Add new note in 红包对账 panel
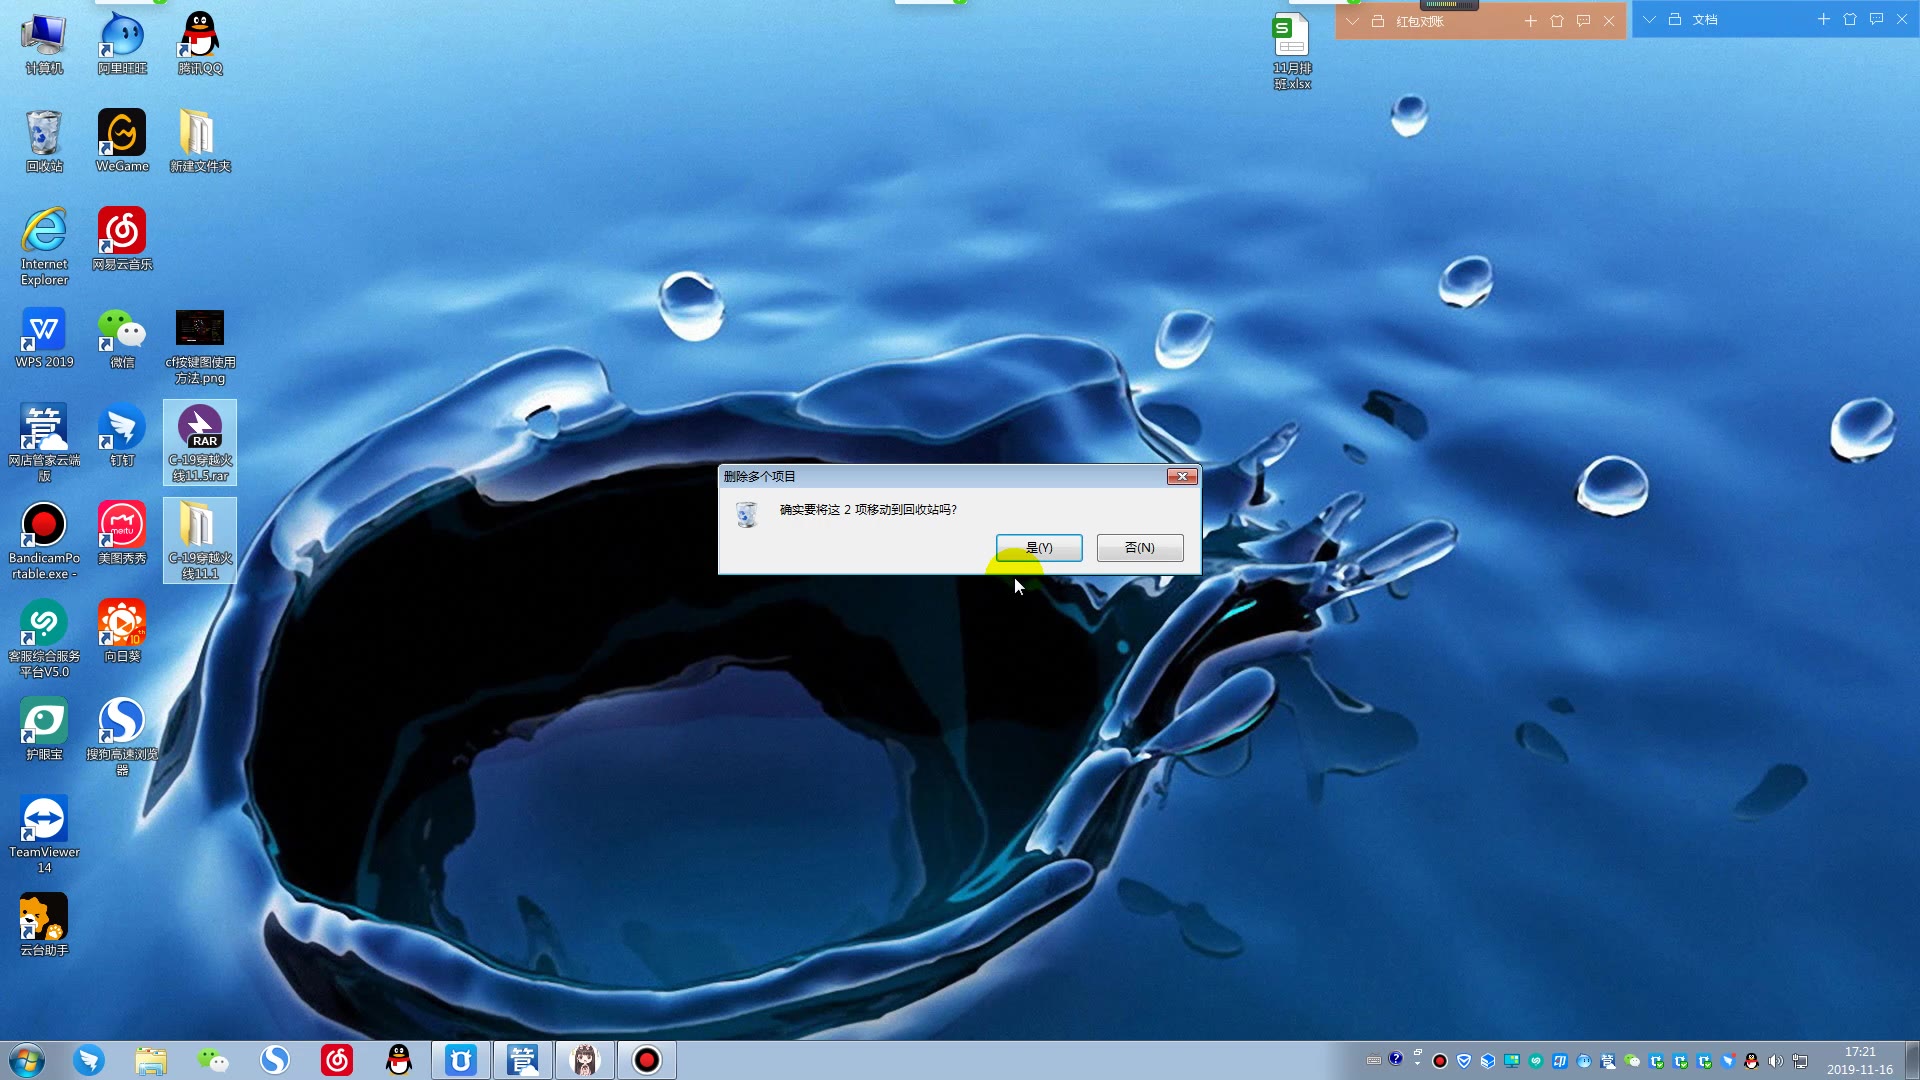Viewport: 1920px width, 1080px height. [x=1530, y=21]
